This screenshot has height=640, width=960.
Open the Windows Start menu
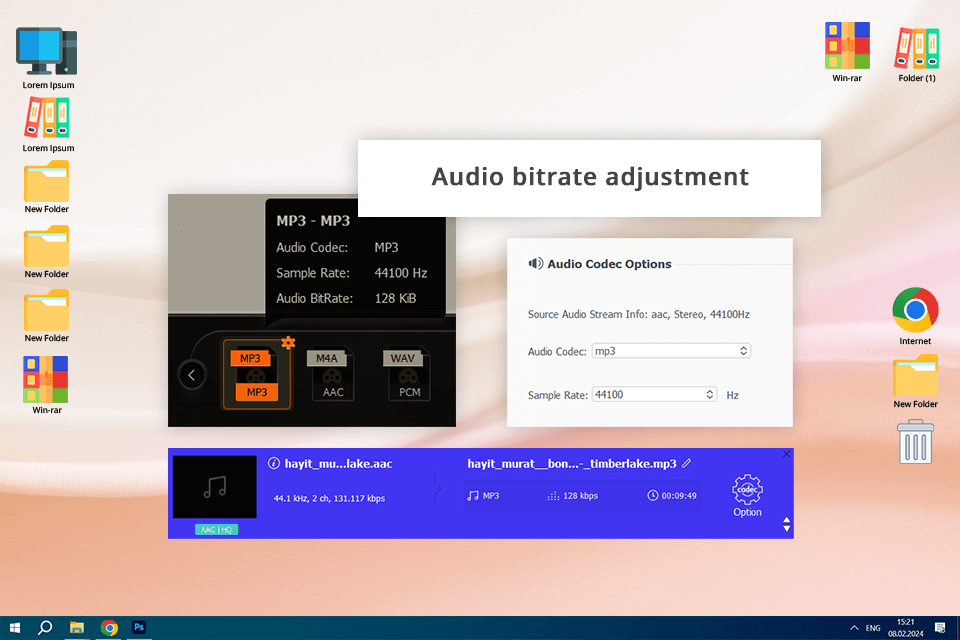pos(15,628)
